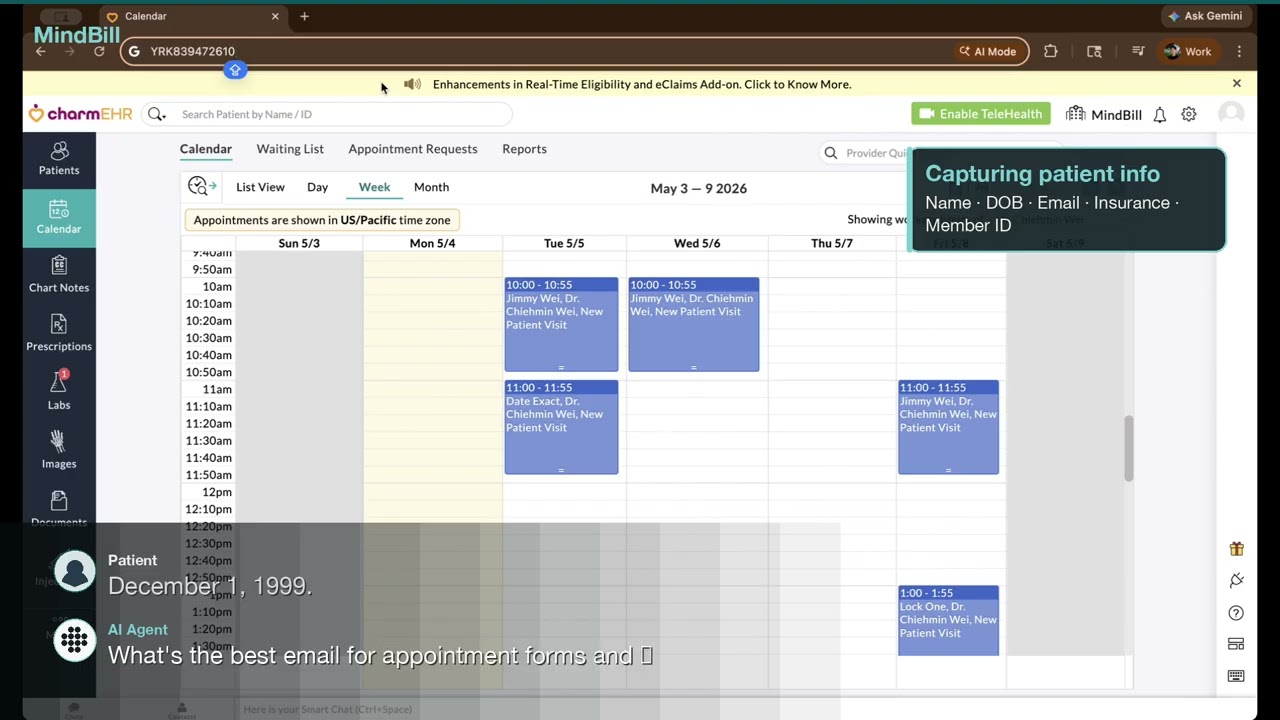Open the Patients sidebar section
This screenshot has width=1280, height=720.
click(x=59, y=159)
